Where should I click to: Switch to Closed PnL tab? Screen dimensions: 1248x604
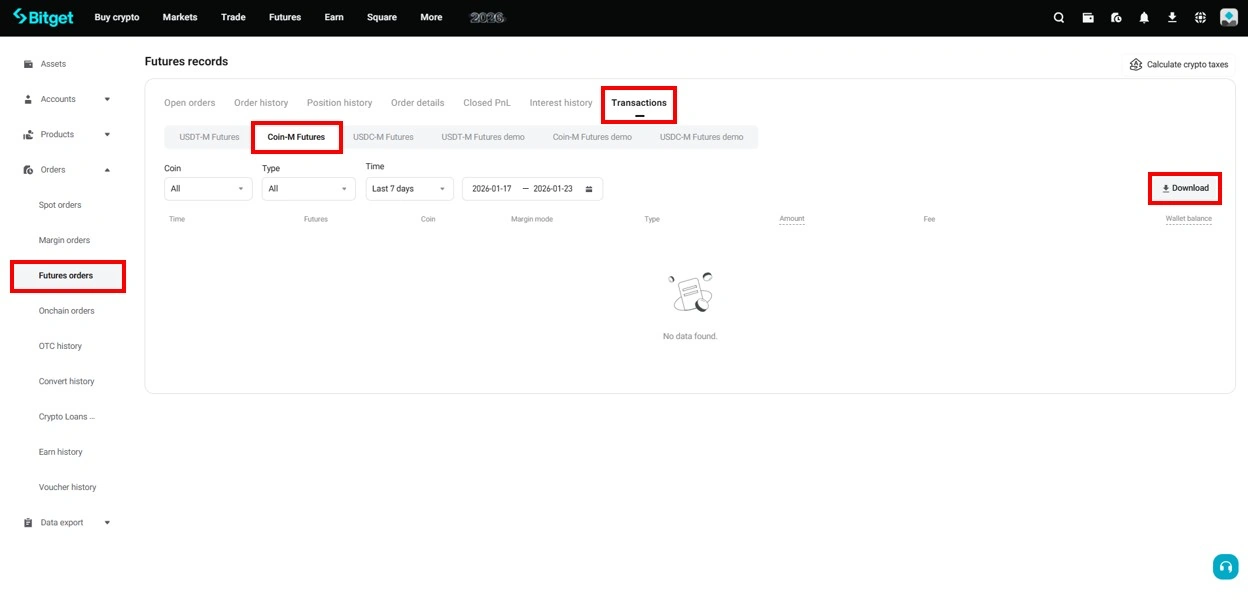point(487,103)
